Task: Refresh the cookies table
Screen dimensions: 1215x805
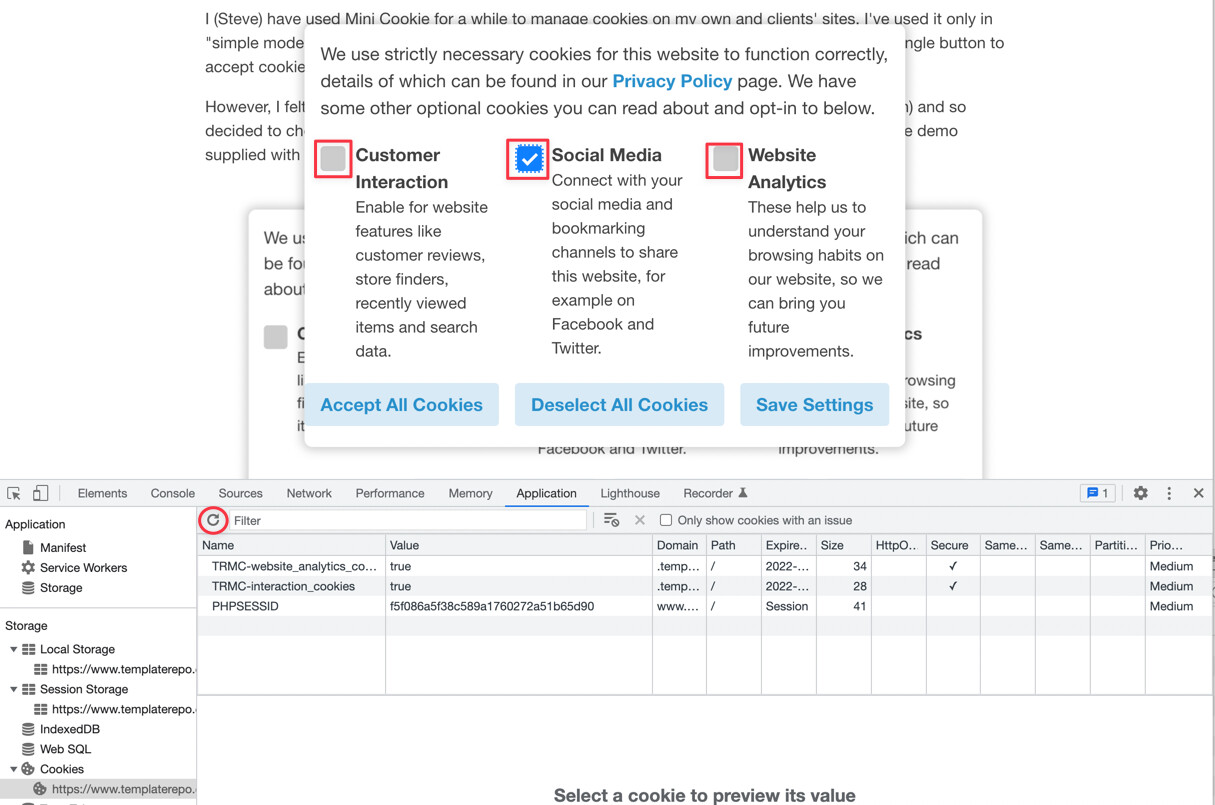Action: (x=213, y=520)
